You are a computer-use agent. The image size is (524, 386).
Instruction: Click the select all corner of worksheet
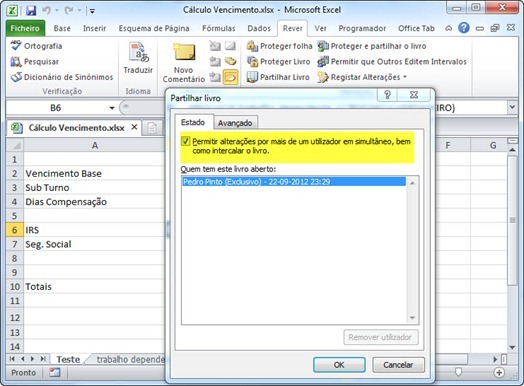coord(15,145)
